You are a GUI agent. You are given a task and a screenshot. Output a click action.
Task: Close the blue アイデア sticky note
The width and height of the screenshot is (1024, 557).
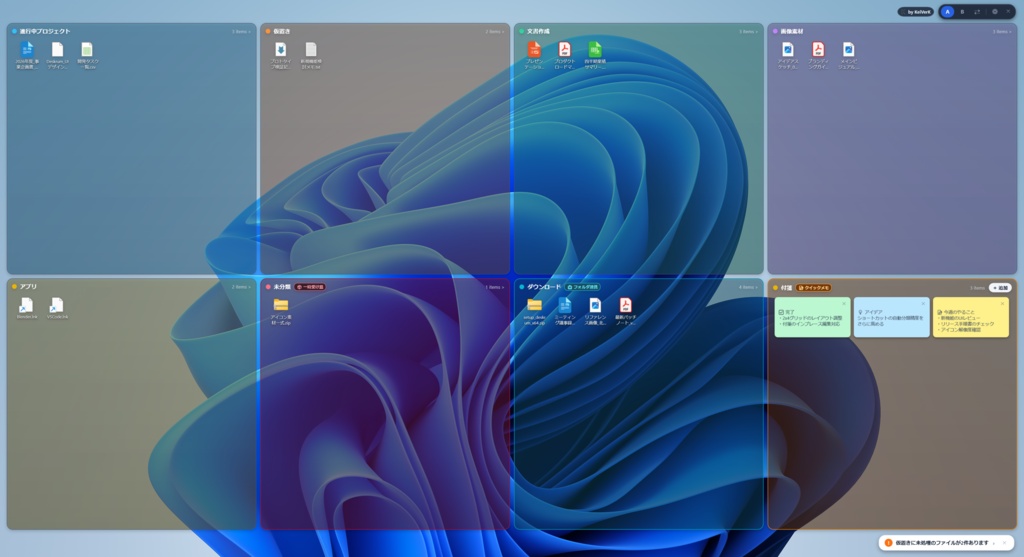[923, 304]
